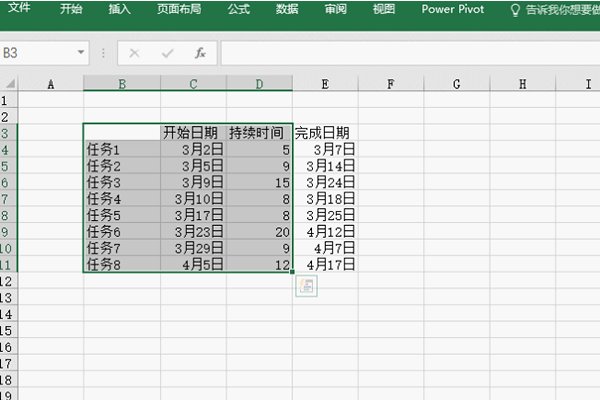This screenshot has height=400, width=600.
Task: Click the 持续时间 header cell
Action: coord(259,133)
